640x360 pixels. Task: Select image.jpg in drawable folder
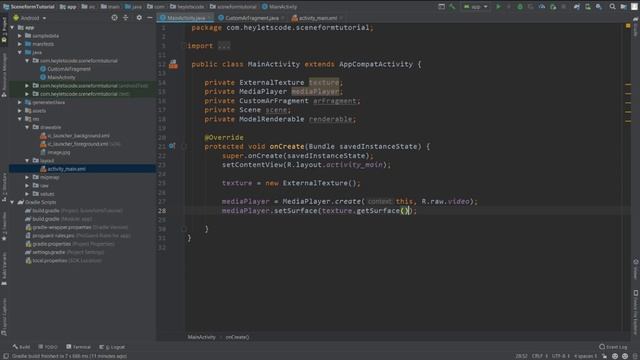[x=55, y=152]
